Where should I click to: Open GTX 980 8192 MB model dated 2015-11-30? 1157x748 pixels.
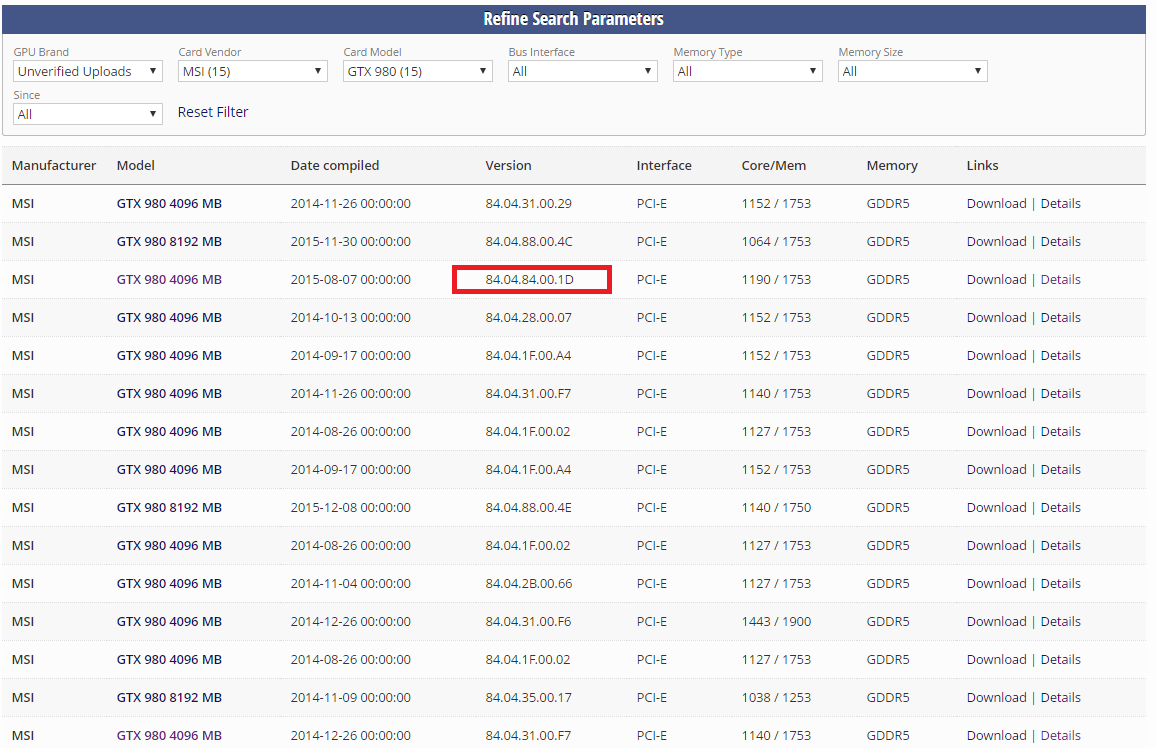[169, 241]
